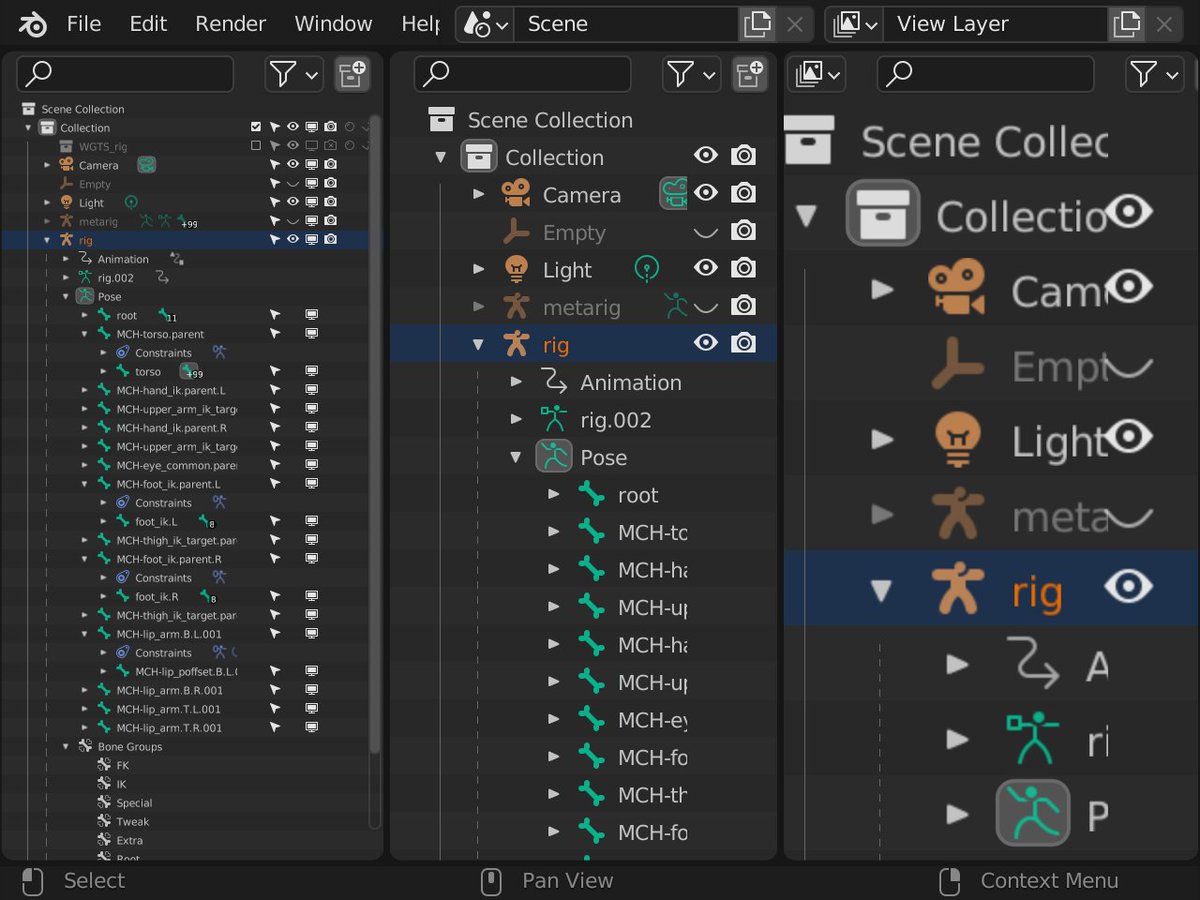The image size is (1200, 900).
Task: Toggle Camera selectable arrow in left outliner
Action: tap(274, 165)
